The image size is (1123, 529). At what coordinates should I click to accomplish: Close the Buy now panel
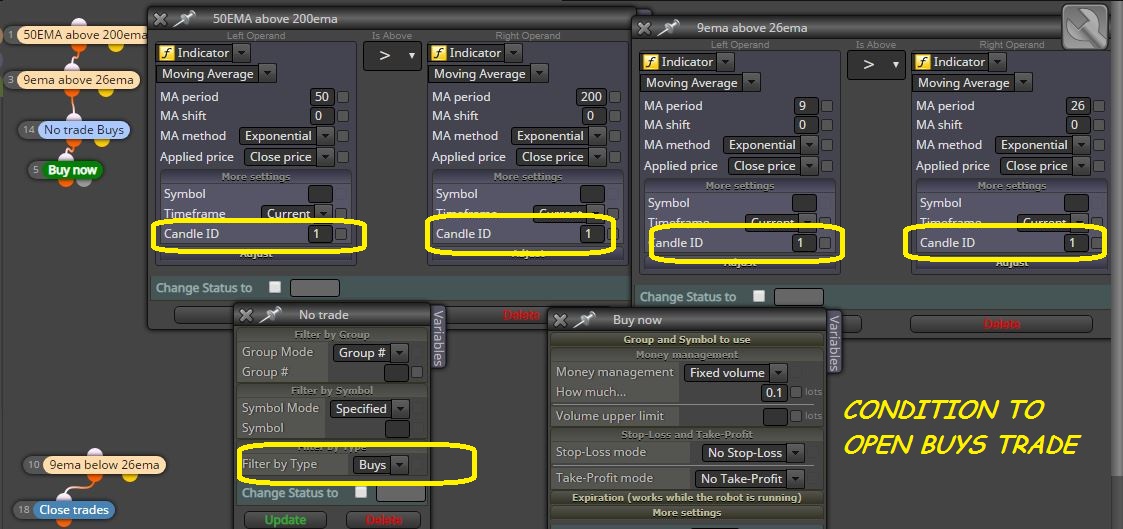point(561,320)
